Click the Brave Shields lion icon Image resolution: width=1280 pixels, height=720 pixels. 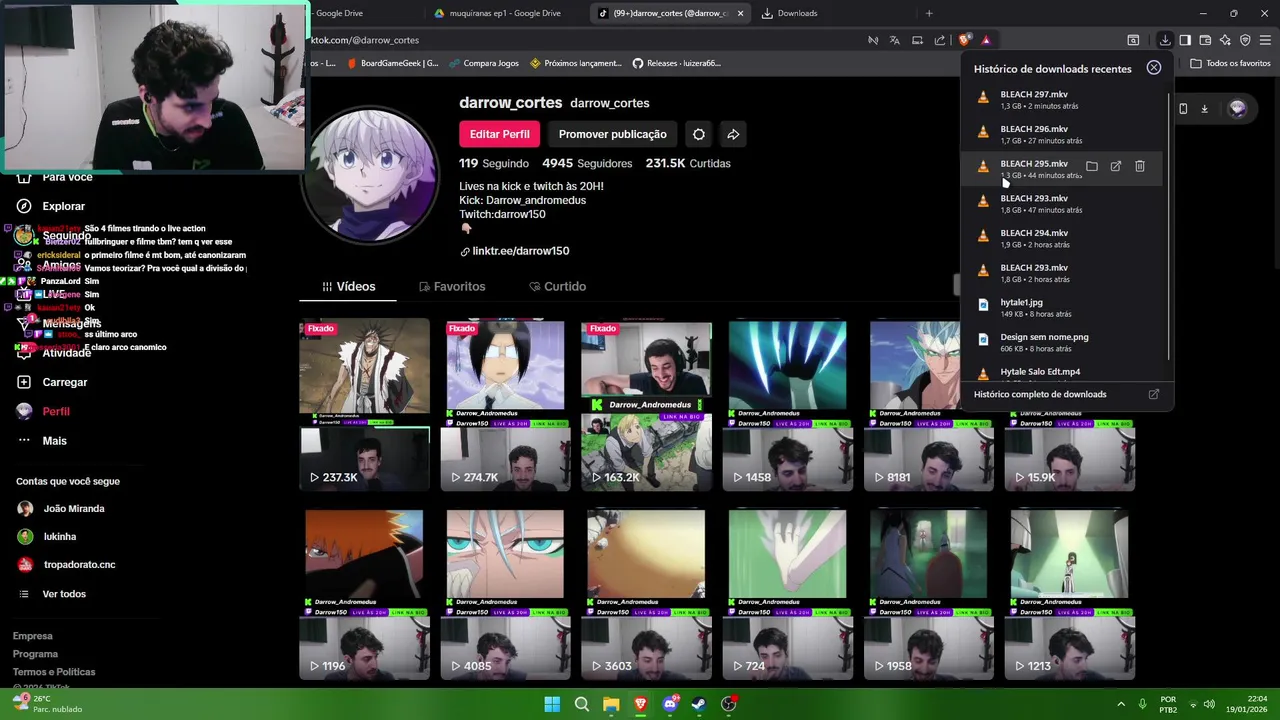tap(964, 40)
